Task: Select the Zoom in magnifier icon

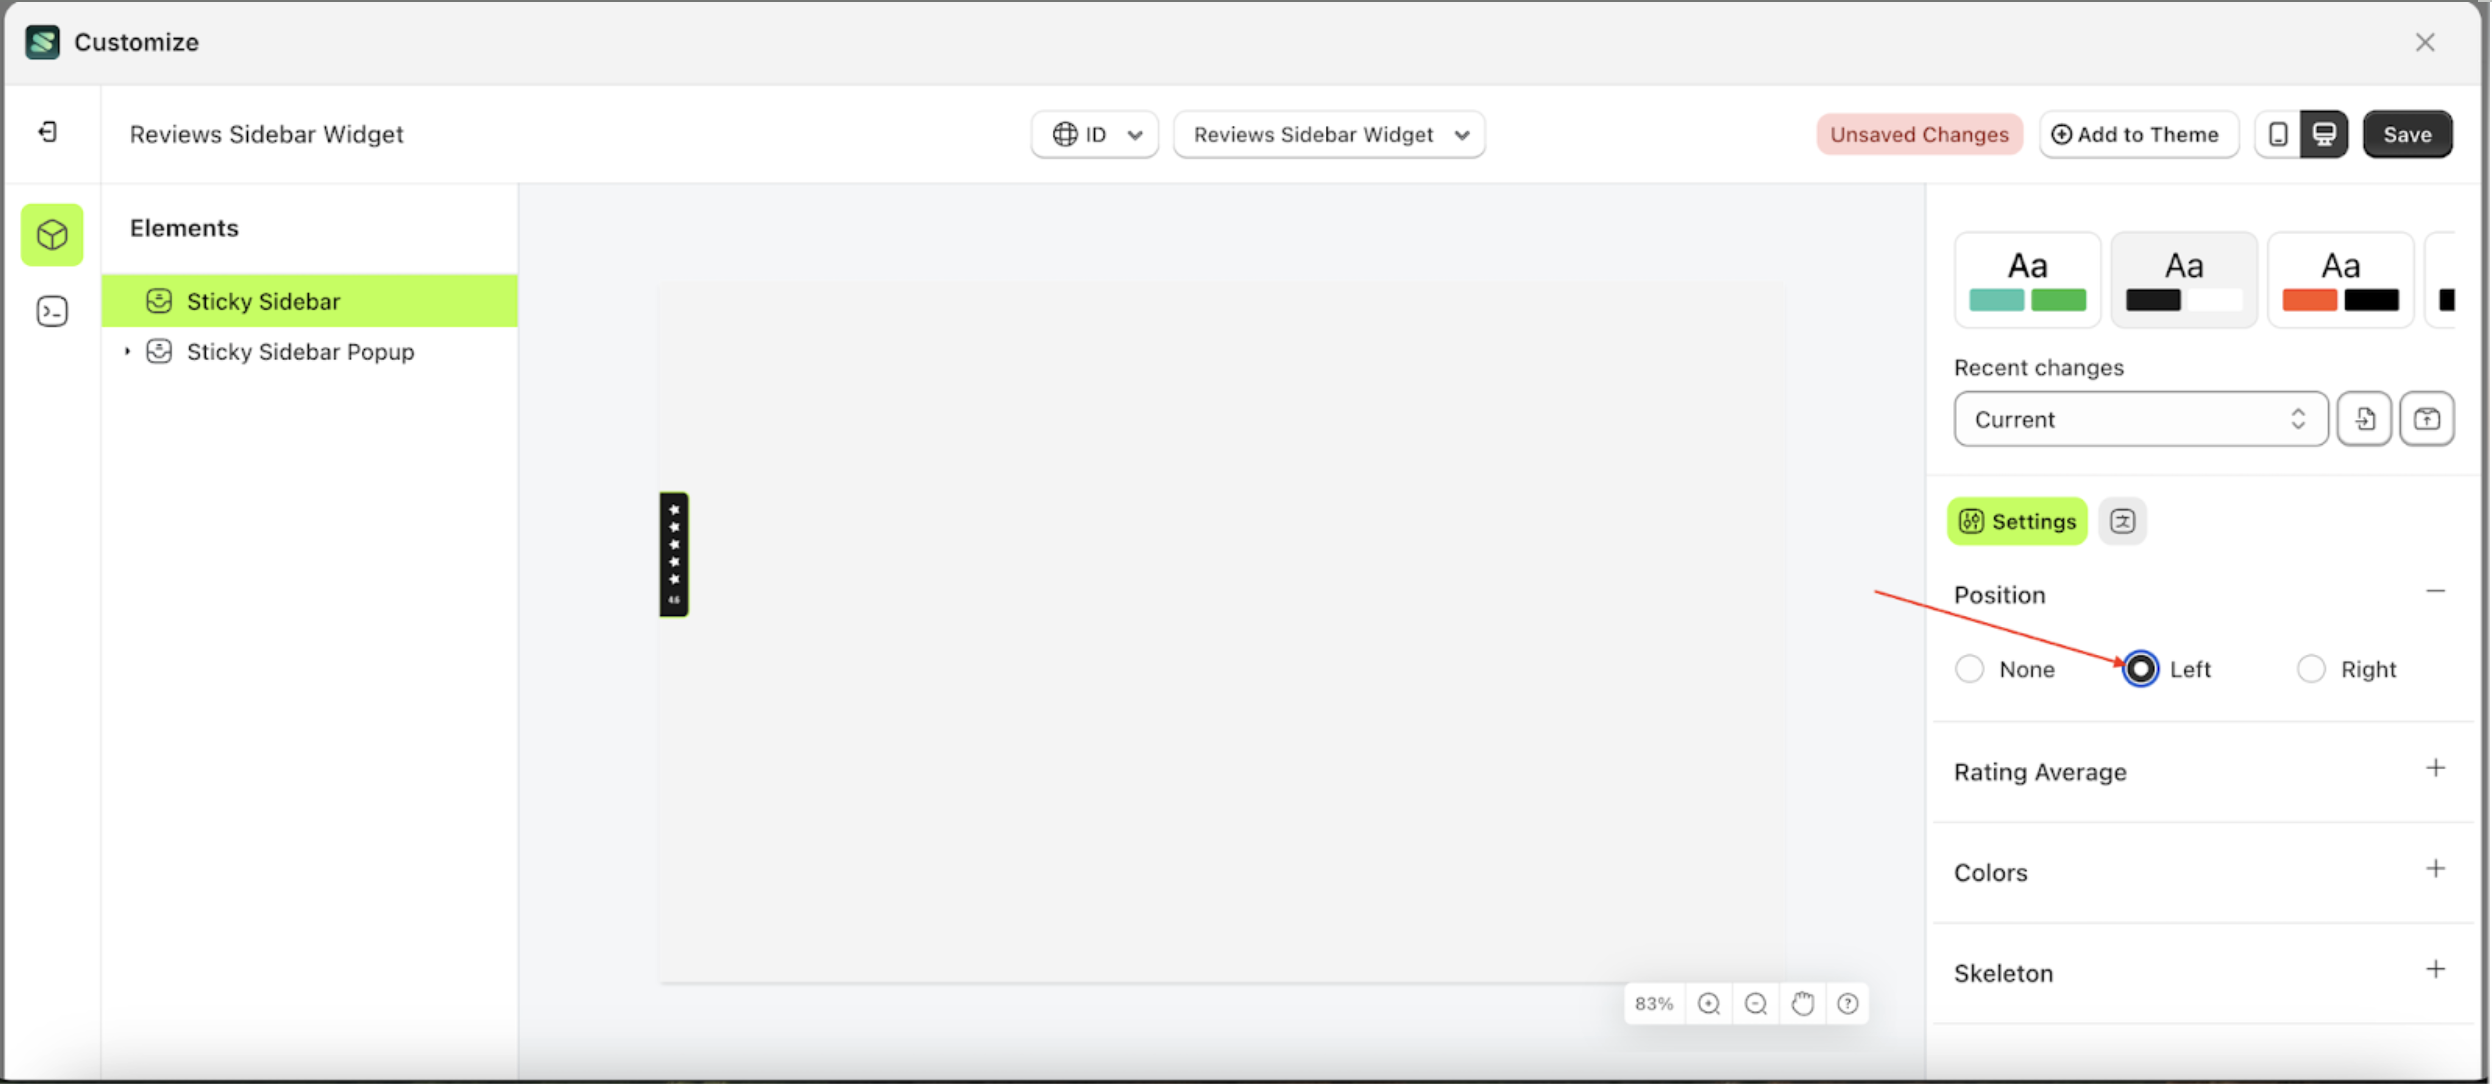Action: click(x=1709, y=1003)
